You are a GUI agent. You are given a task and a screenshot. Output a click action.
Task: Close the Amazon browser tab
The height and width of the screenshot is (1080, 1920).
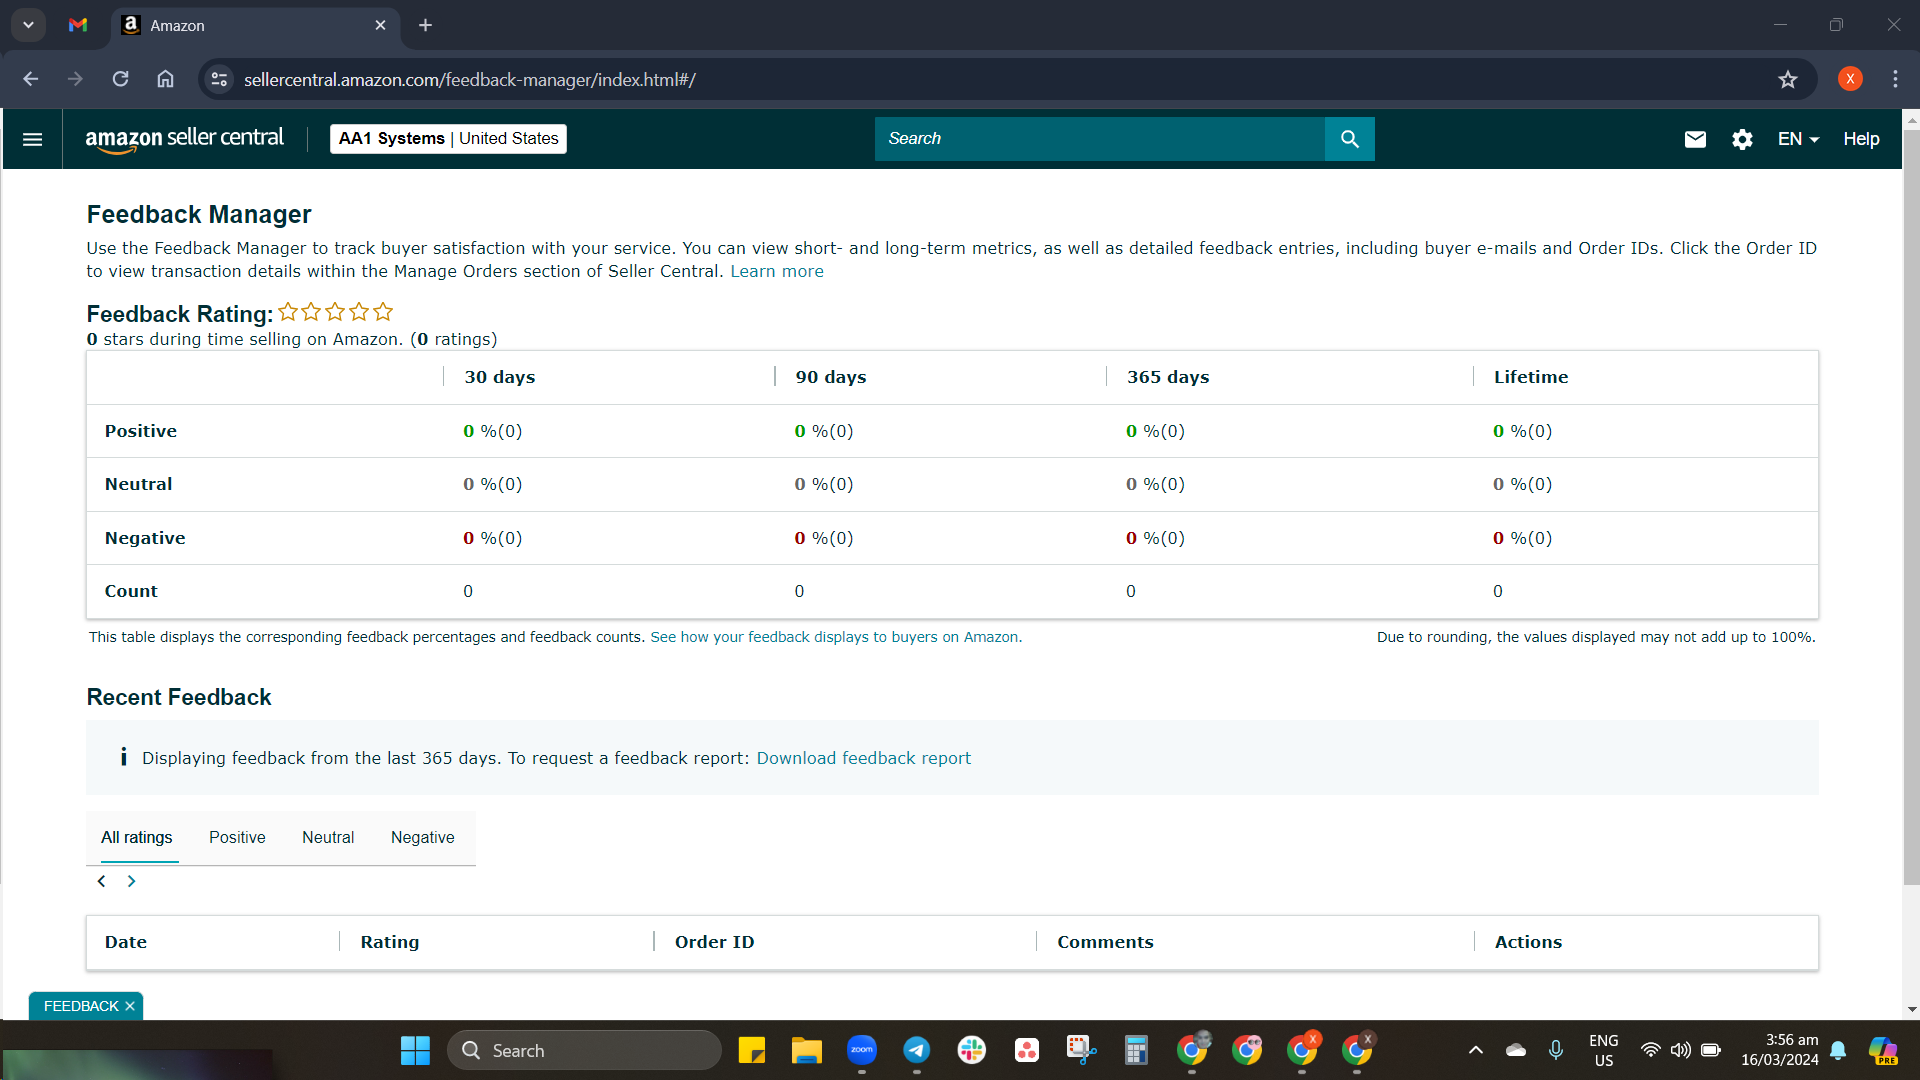(x=380, y=25)
